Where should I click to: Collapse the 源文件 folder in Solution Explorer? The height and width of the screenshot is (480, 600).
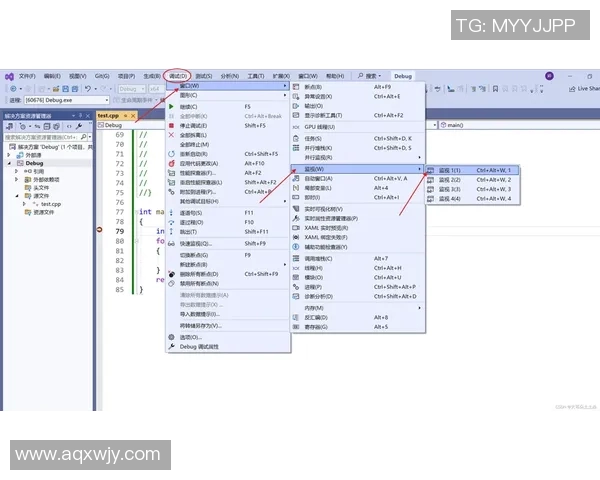tap(17, 196)
